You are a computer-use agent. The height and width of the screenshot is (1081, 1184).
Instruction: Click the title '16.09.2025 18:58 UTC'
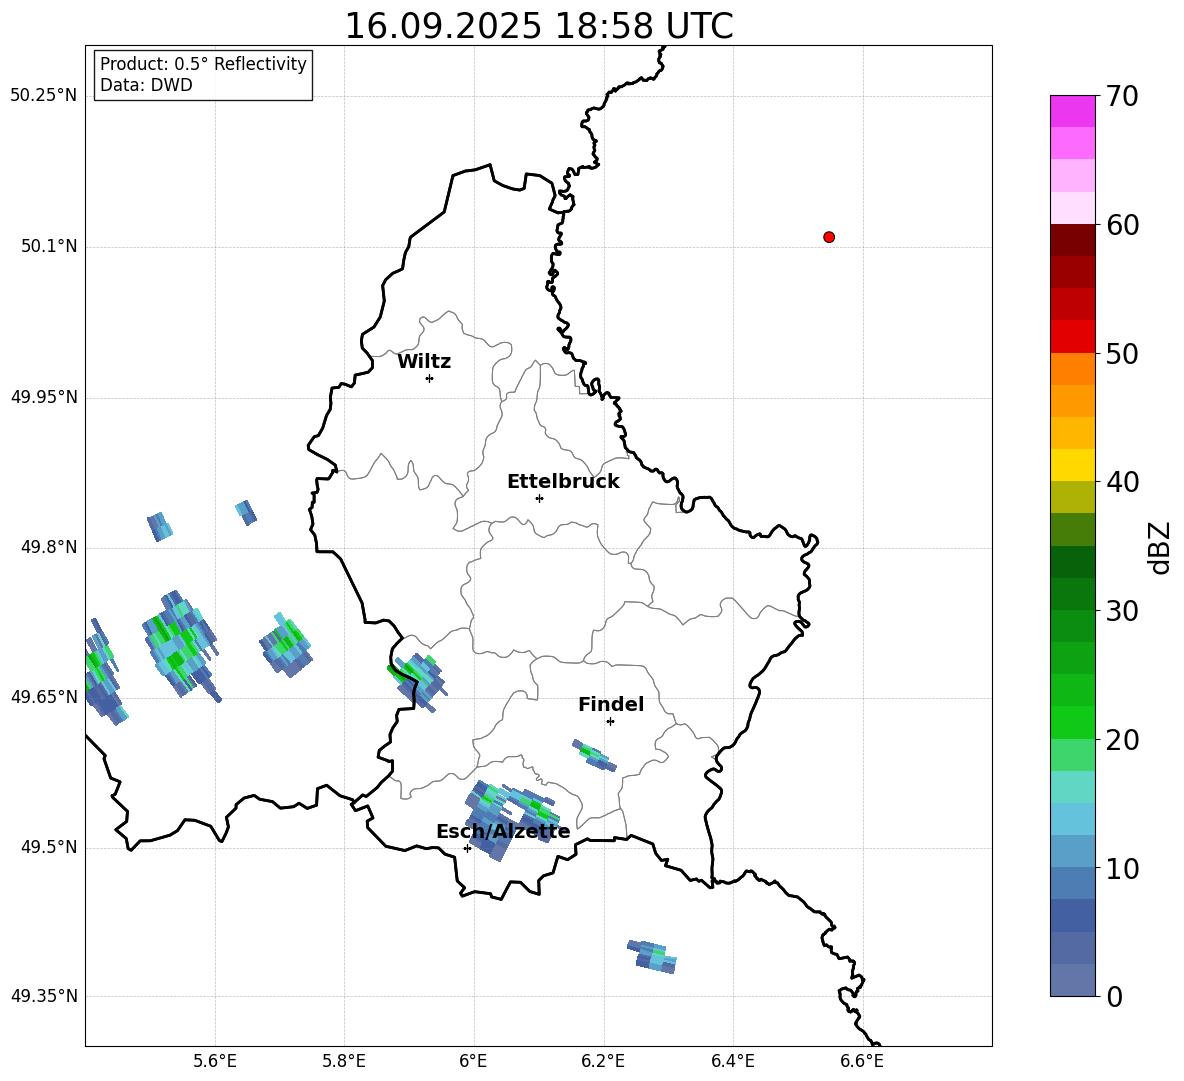pyautogui.click(x=539, y=26)
